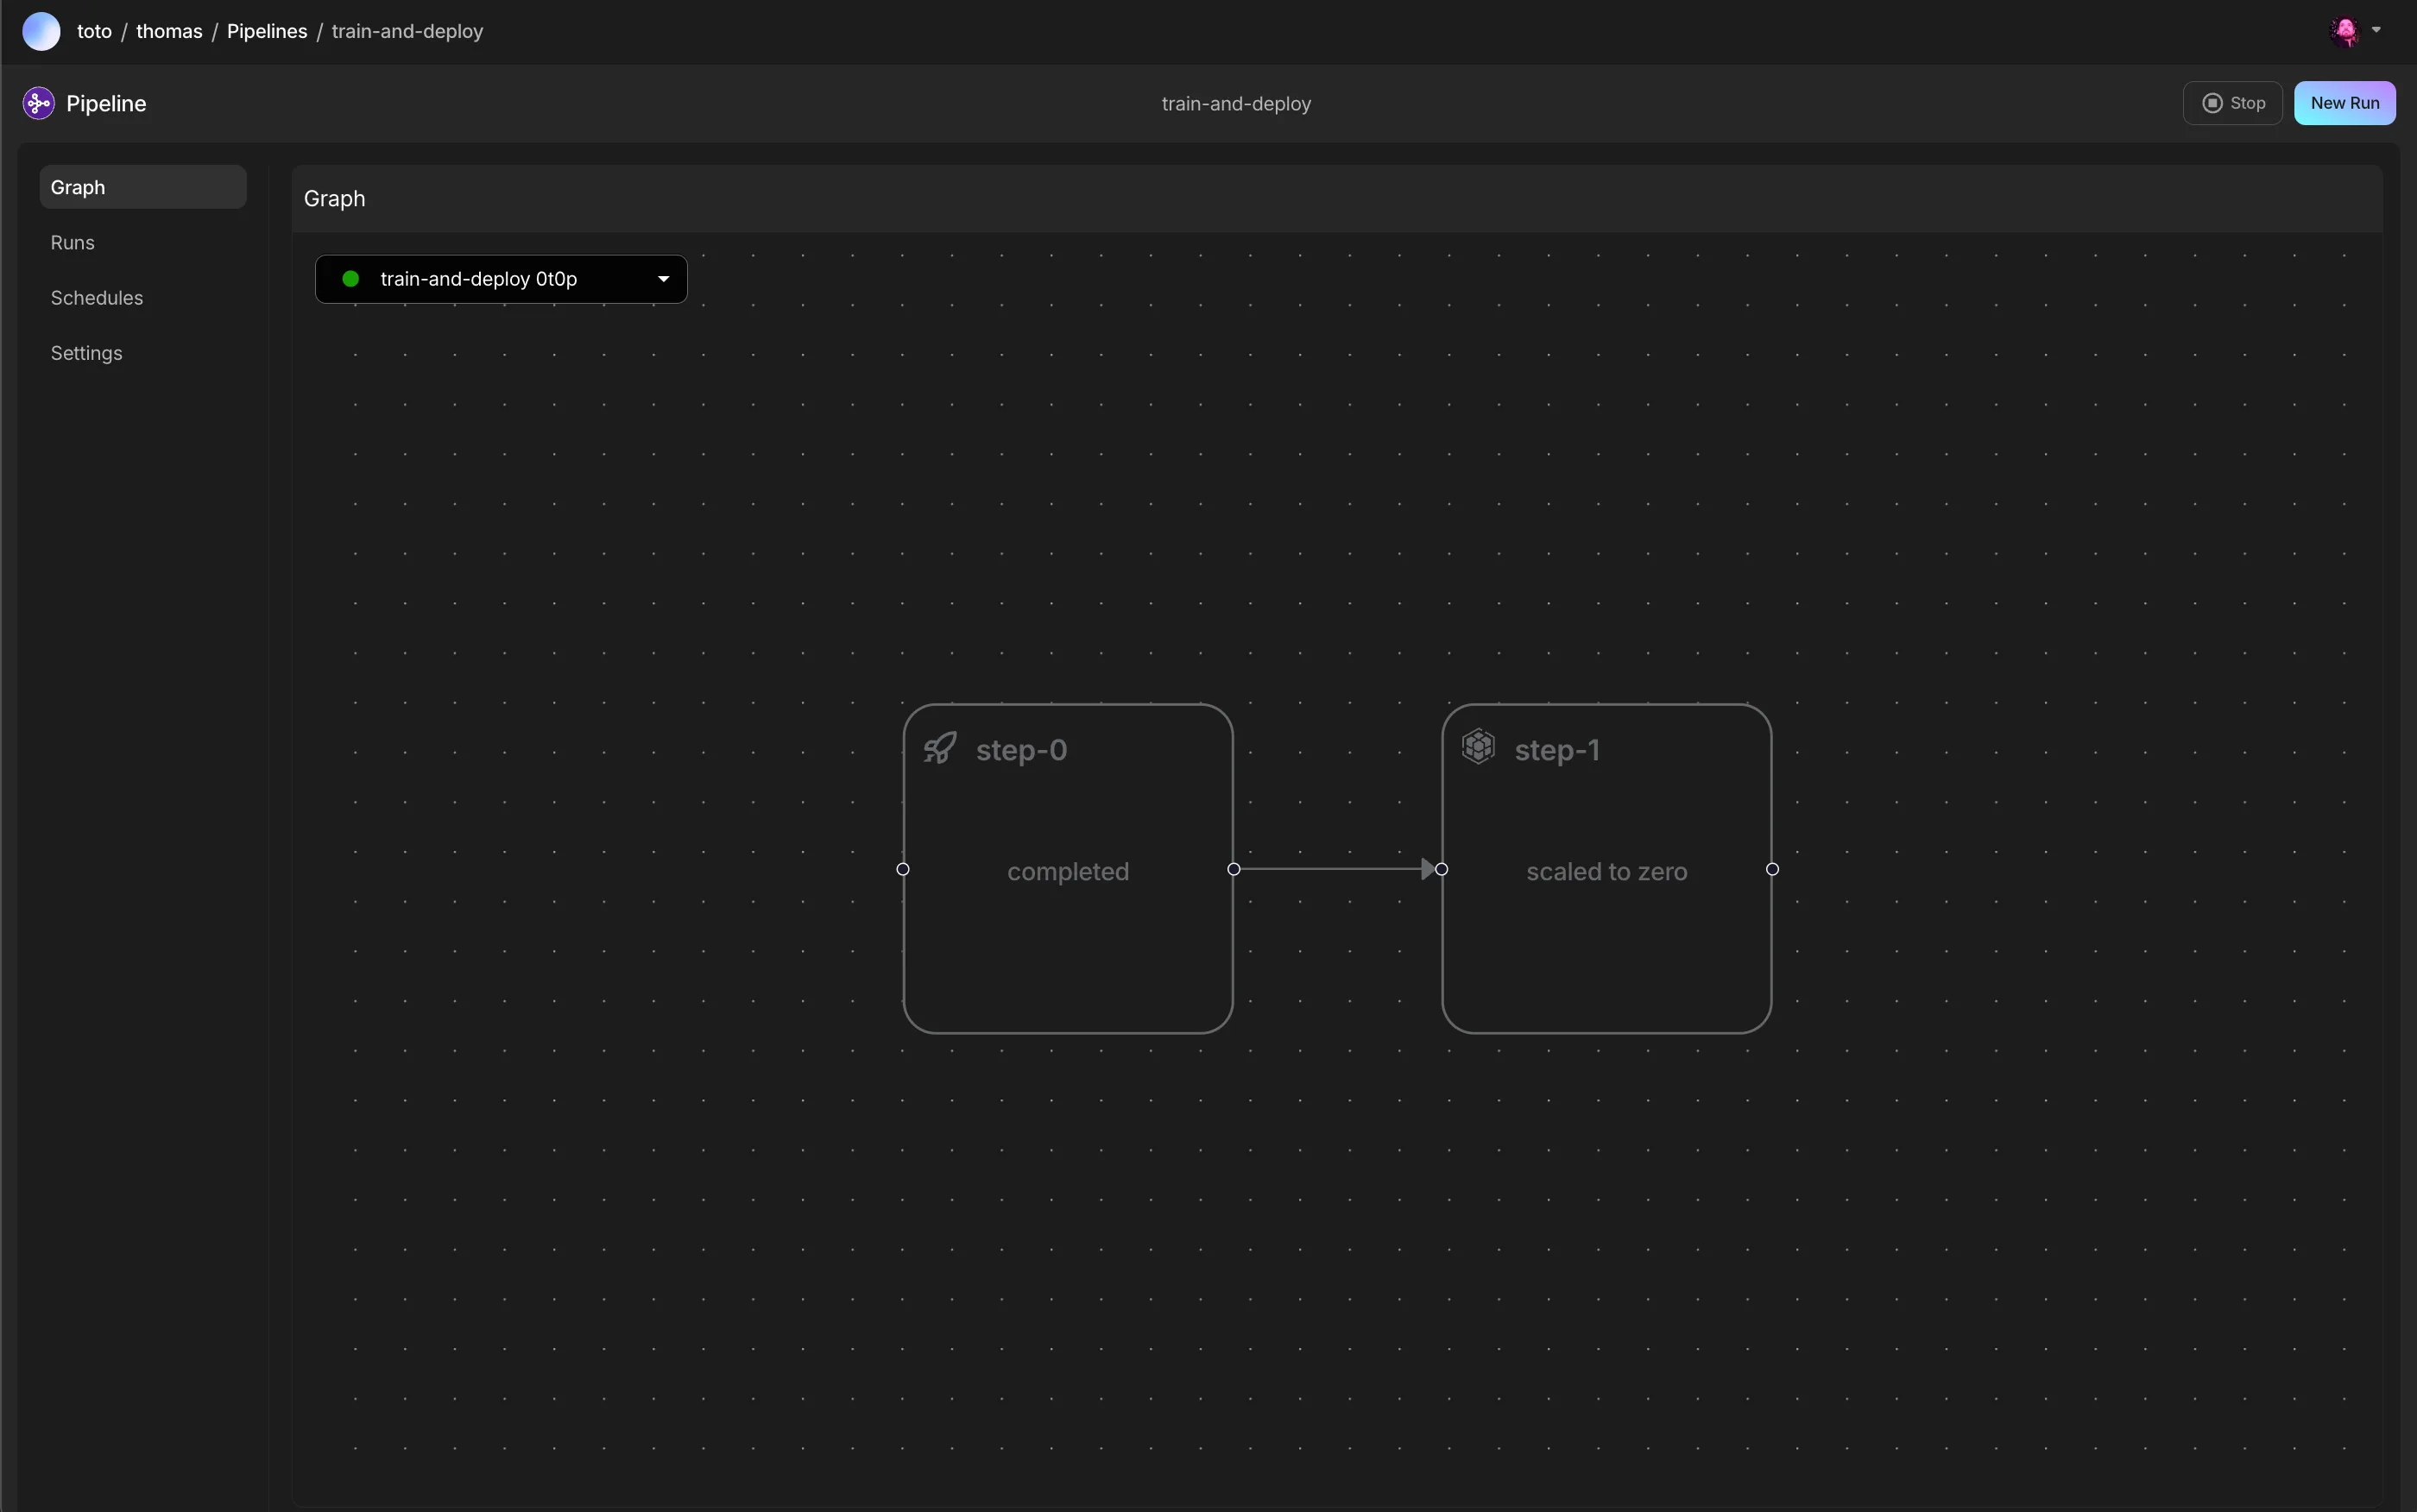
Task: Start a New Run
Action: 2345,103
